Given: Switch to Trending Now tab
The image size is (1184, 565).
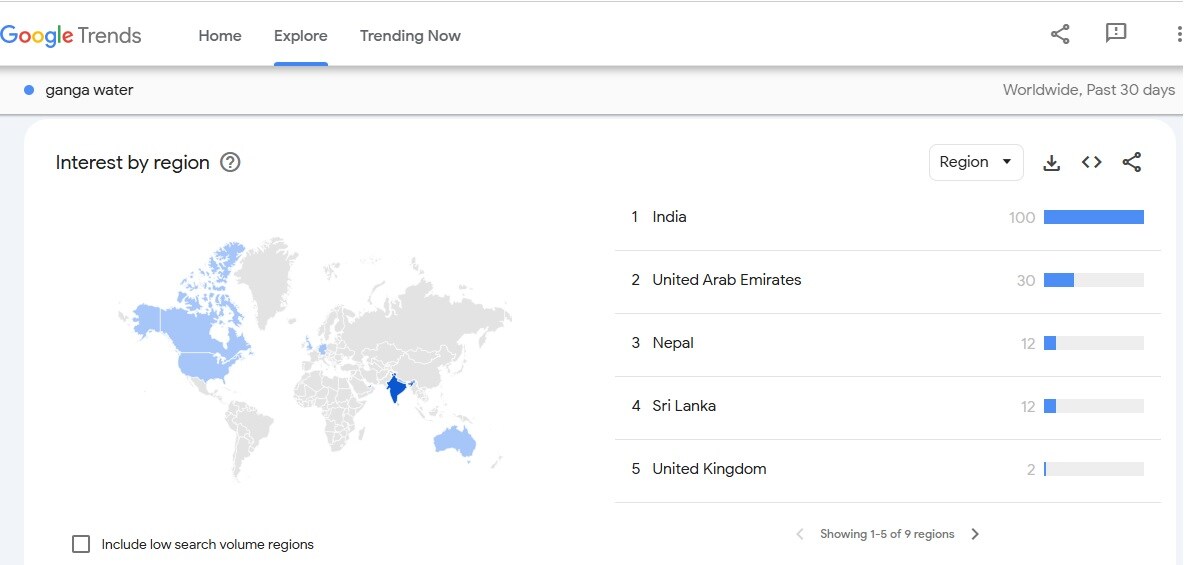Looking at the screenshot, I should [410, 36].
